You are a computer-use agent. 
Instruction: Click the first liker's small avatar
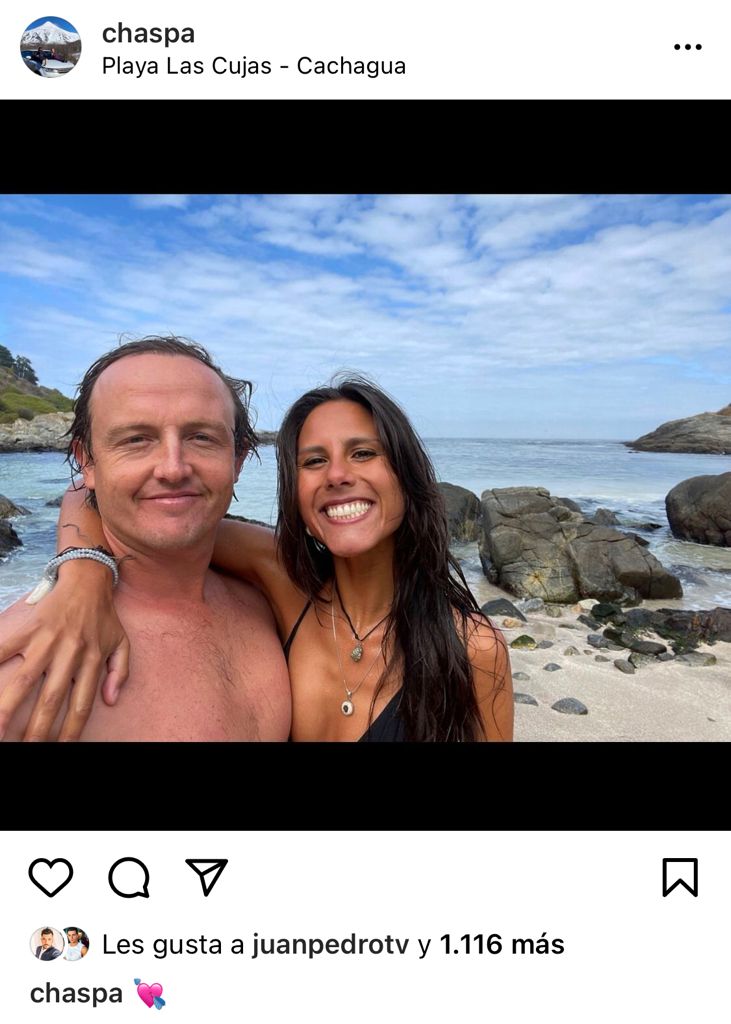tap(46, 944)
